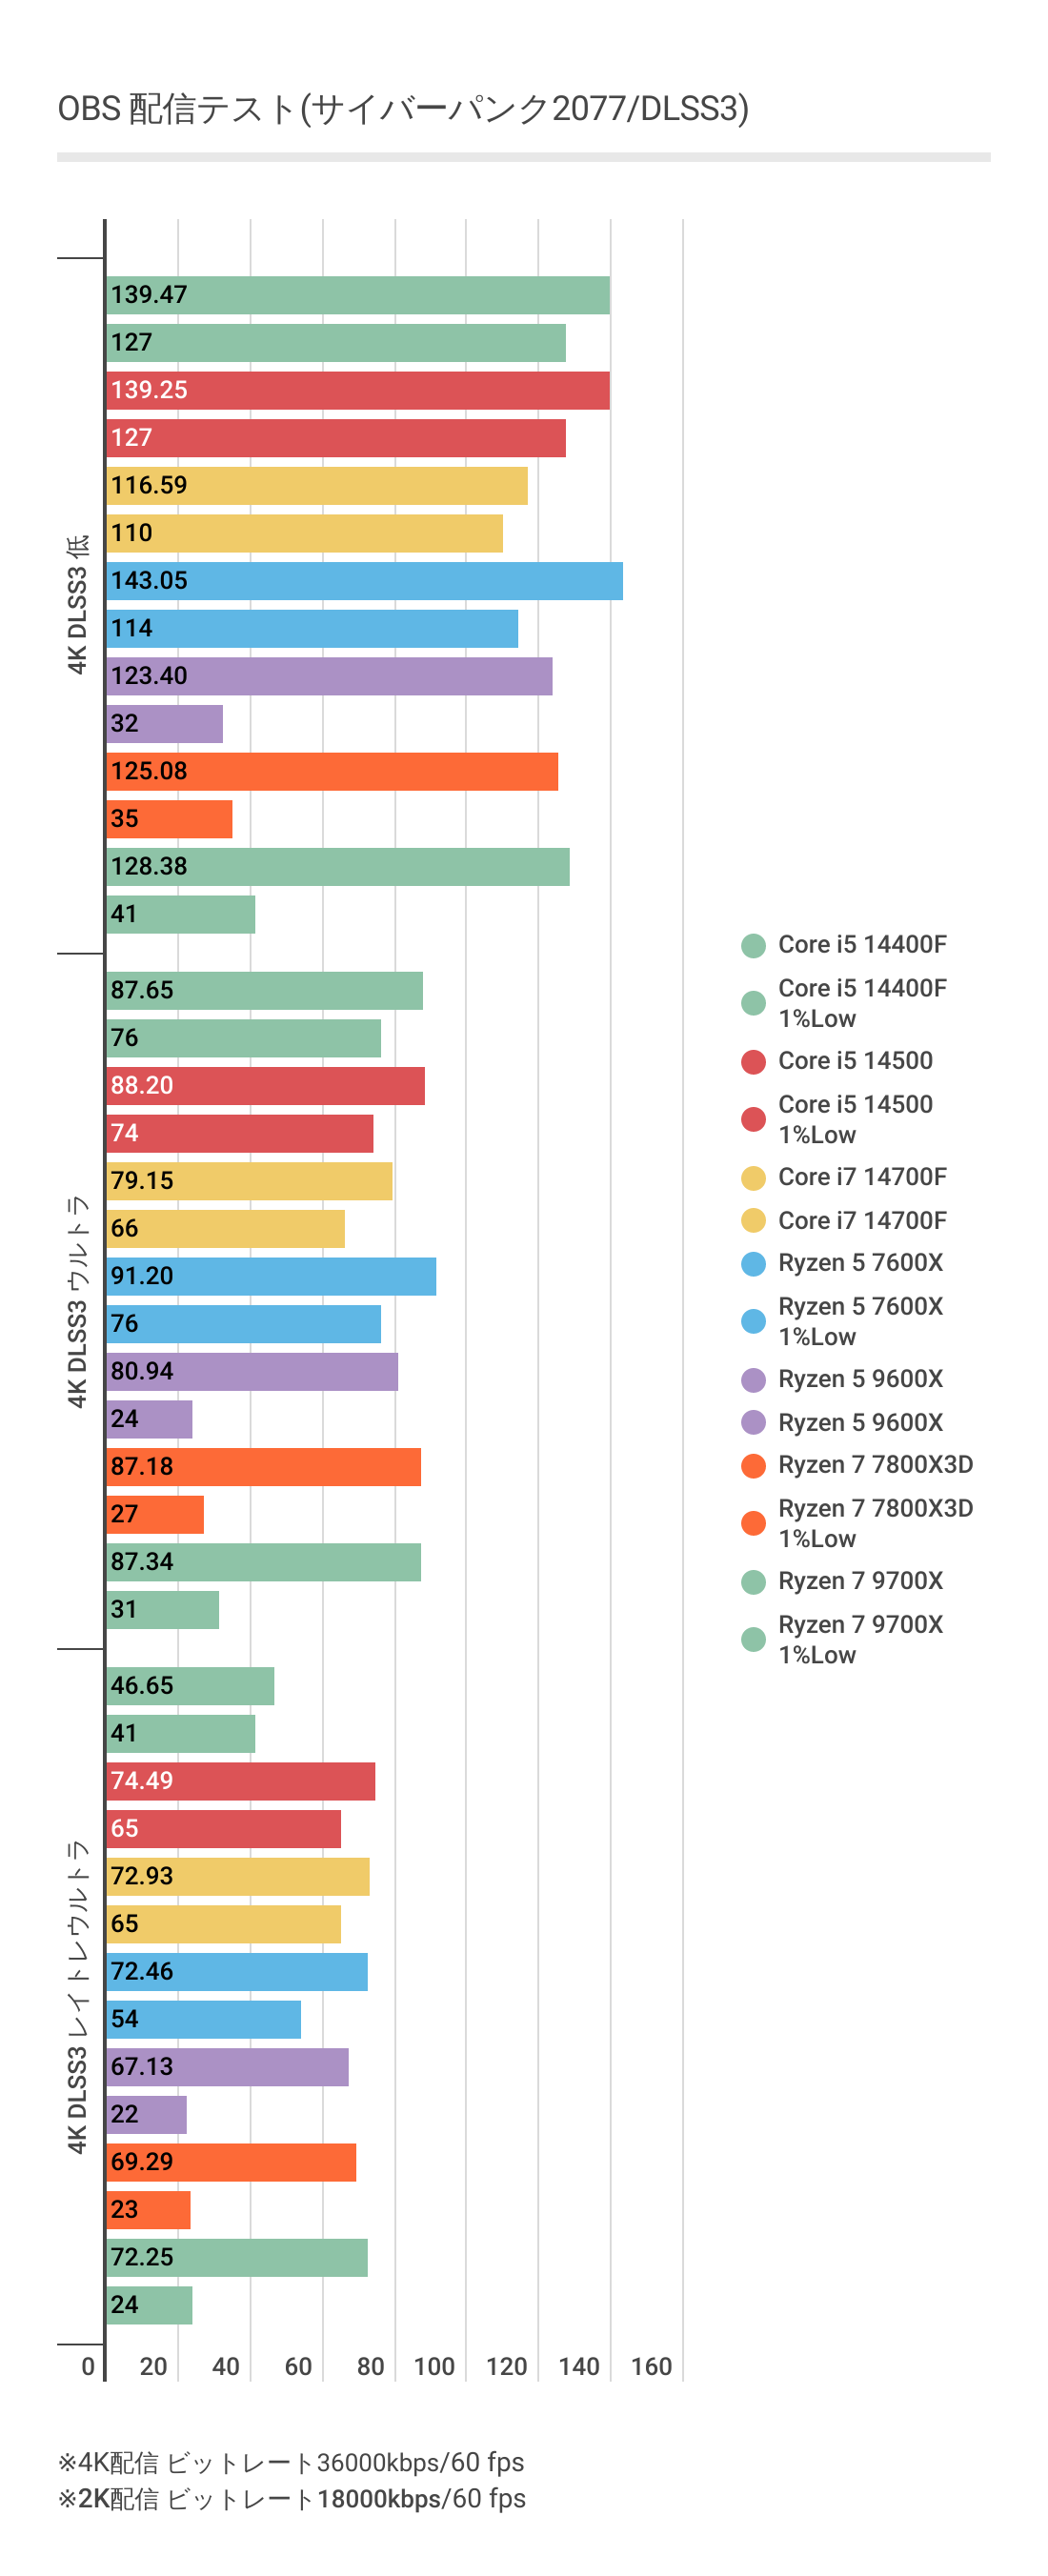Click the purple bar labeled 32

pyautogui.click(x=165, y=724)
